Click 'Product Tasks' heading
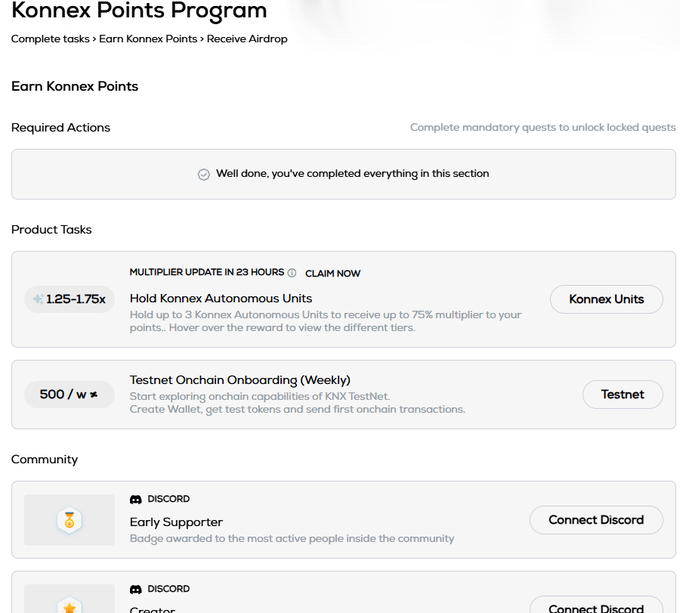 [x=51, y=230]
